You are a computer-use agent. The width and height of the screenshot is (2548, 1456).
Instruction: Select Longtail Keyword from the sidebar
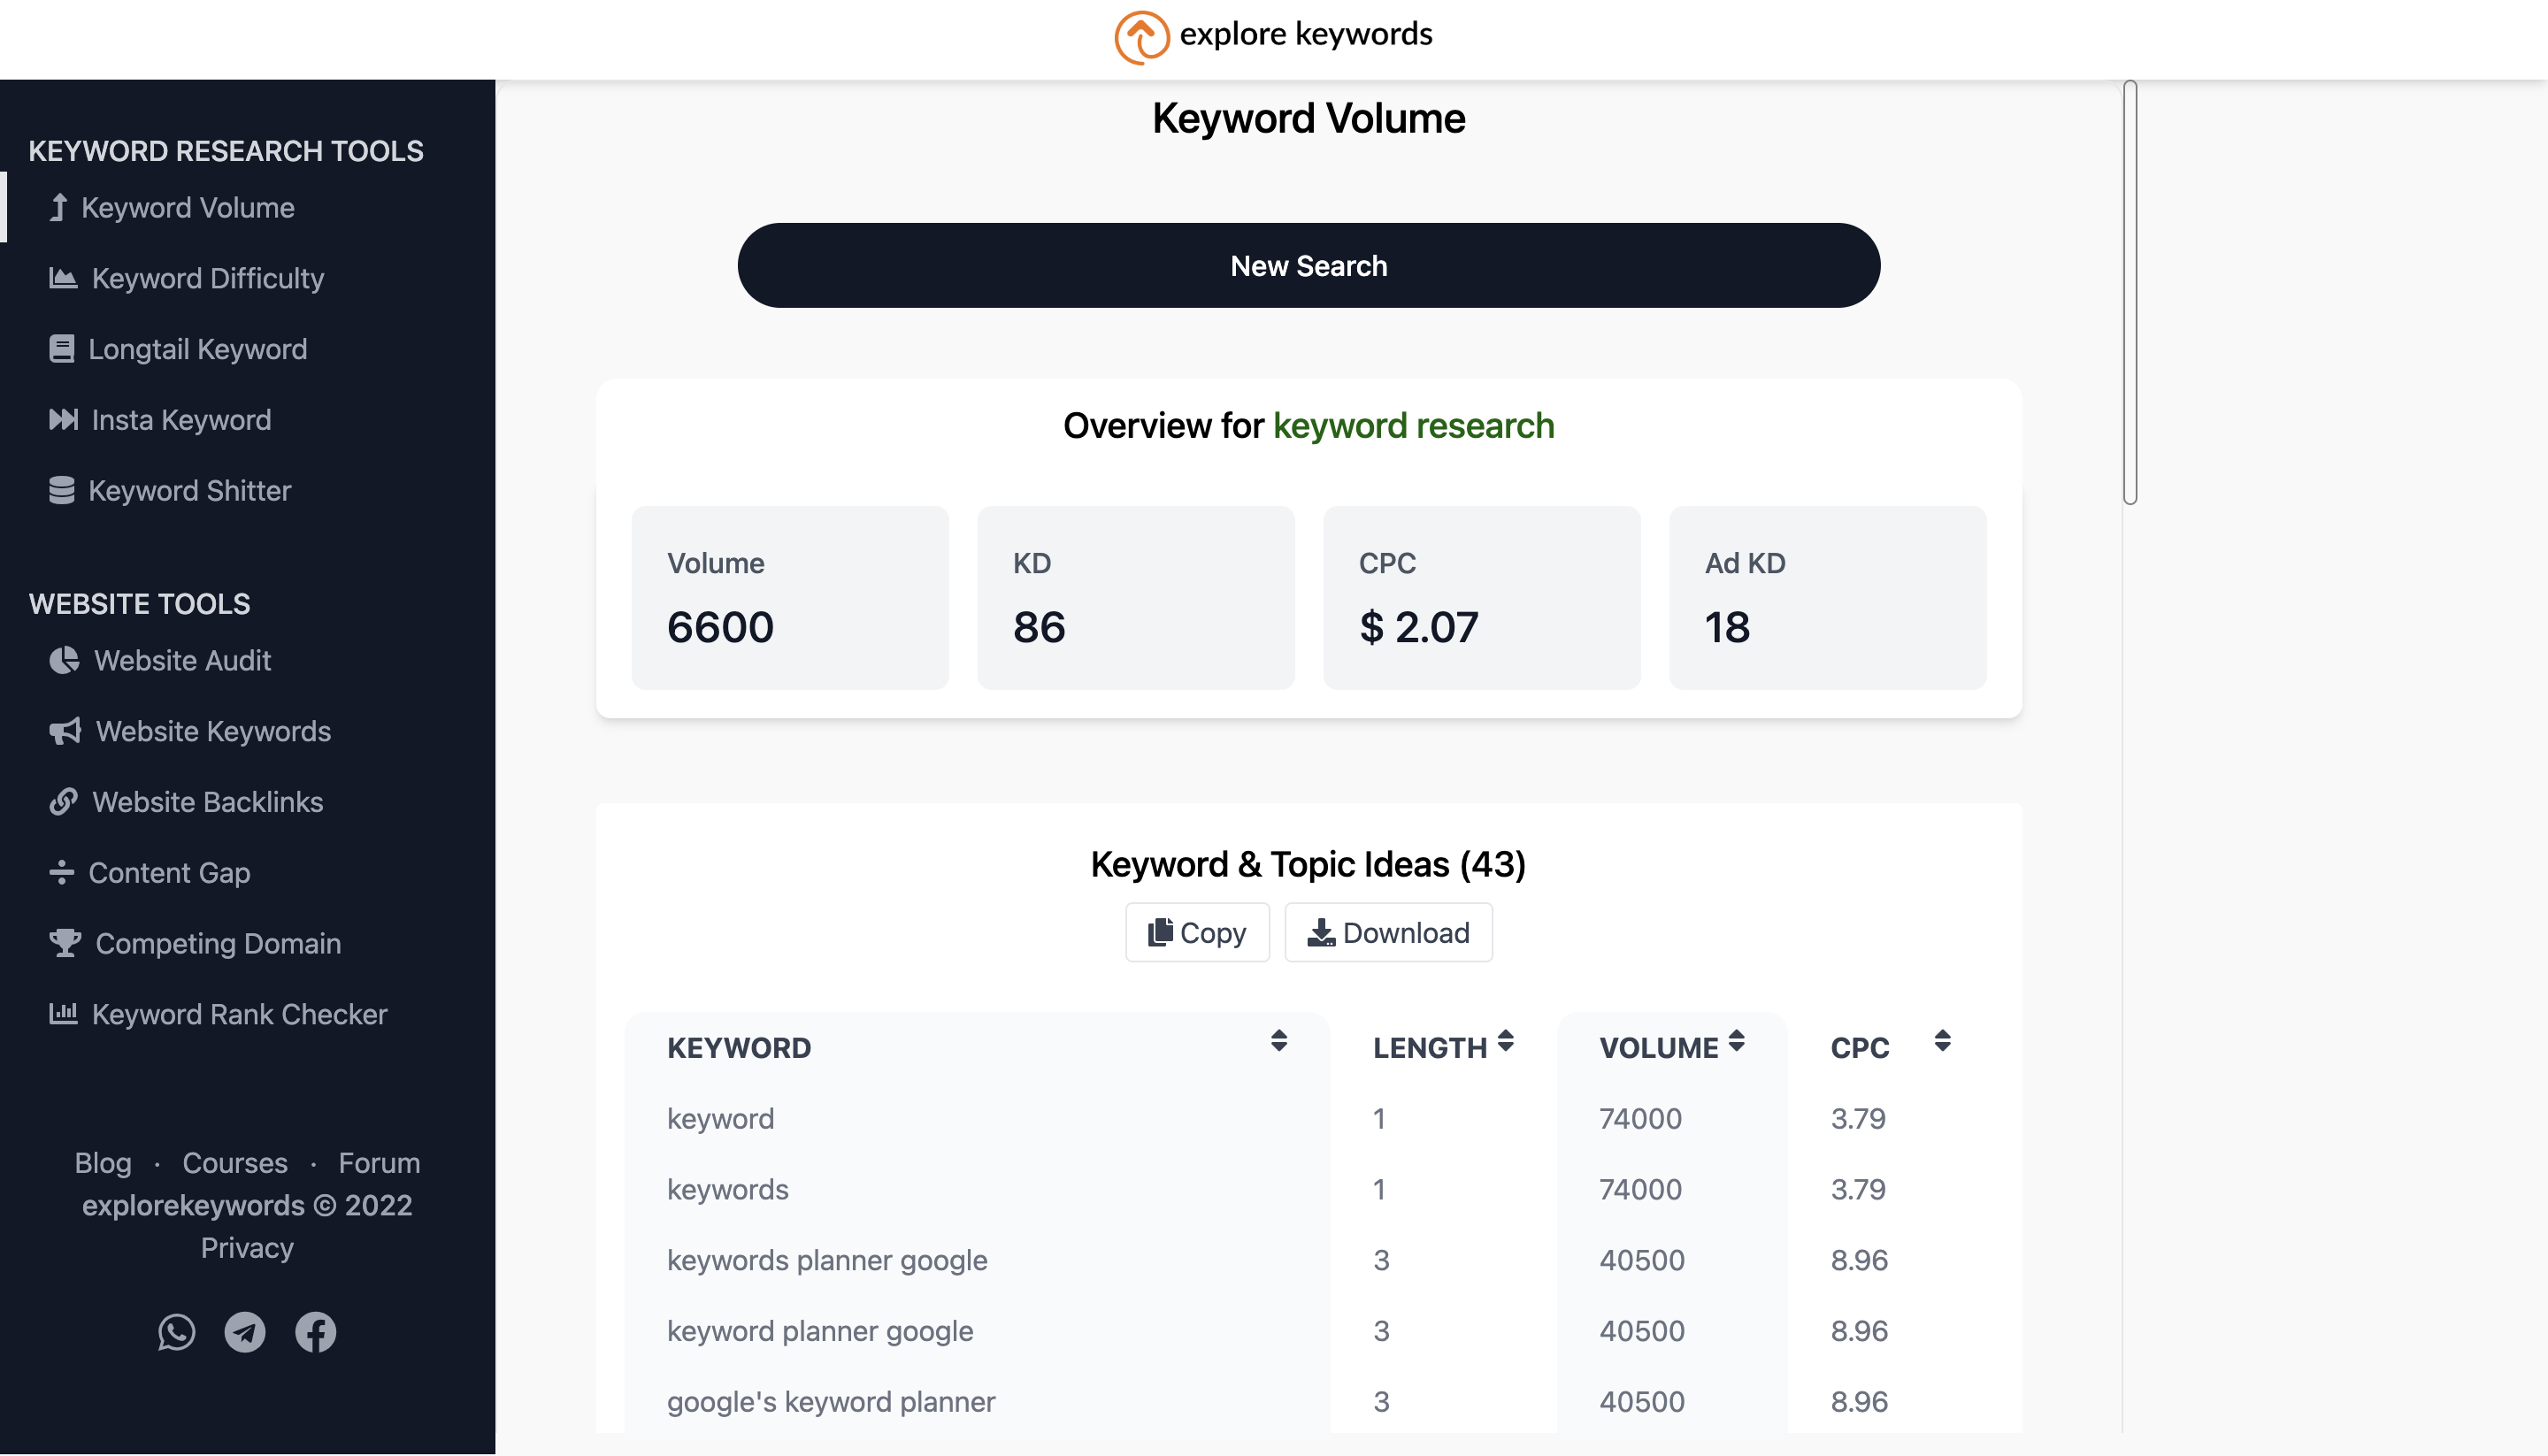[x=197, y=349]
